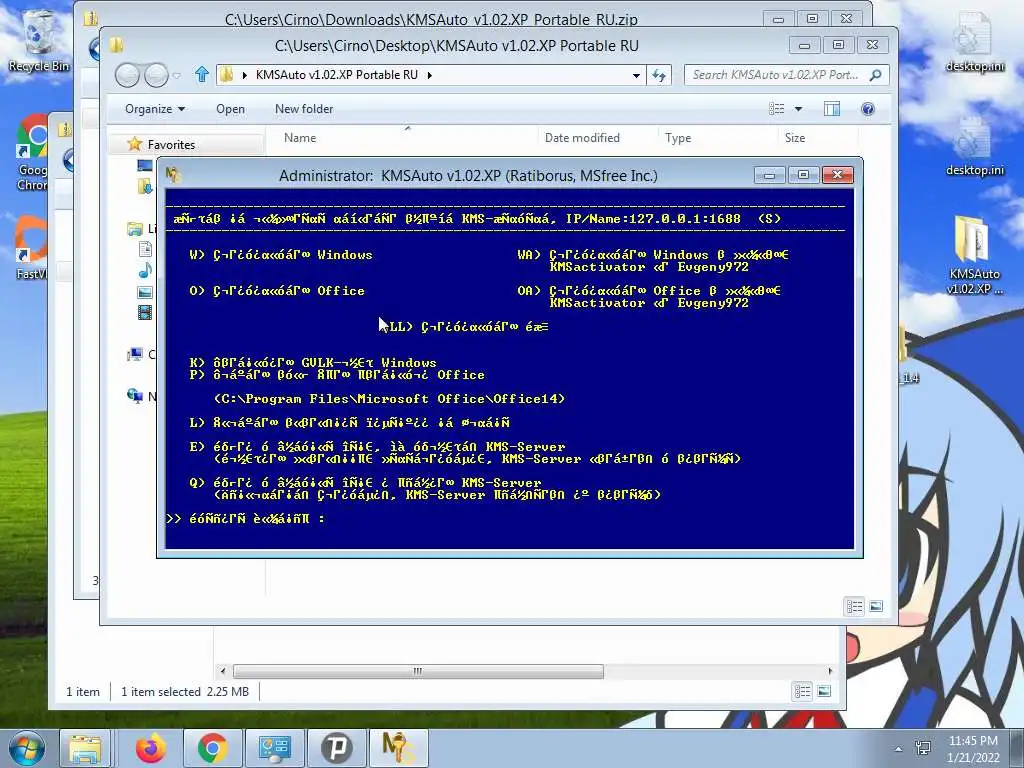Expand breadcrumb arrow before KMSAuto folder name
1024x768 pixels.
click(244, 75)
